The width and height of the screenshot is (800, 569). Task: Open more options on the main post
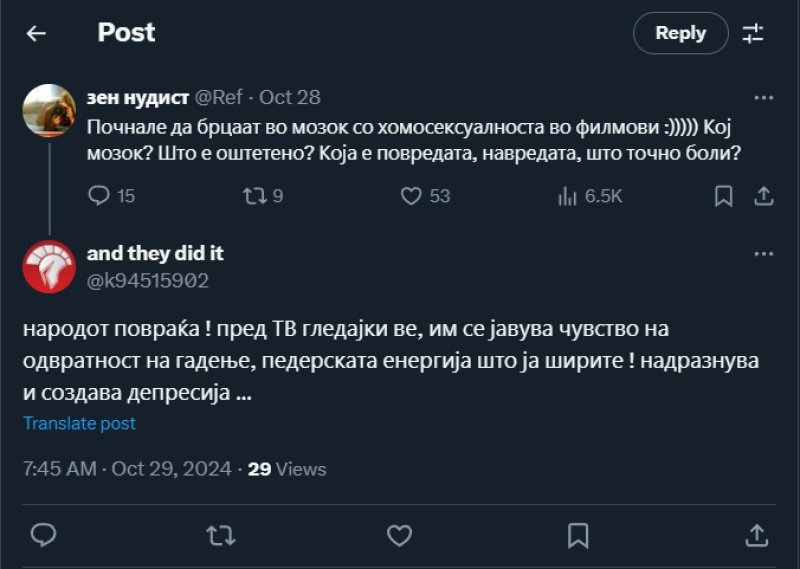coord(763,254)
